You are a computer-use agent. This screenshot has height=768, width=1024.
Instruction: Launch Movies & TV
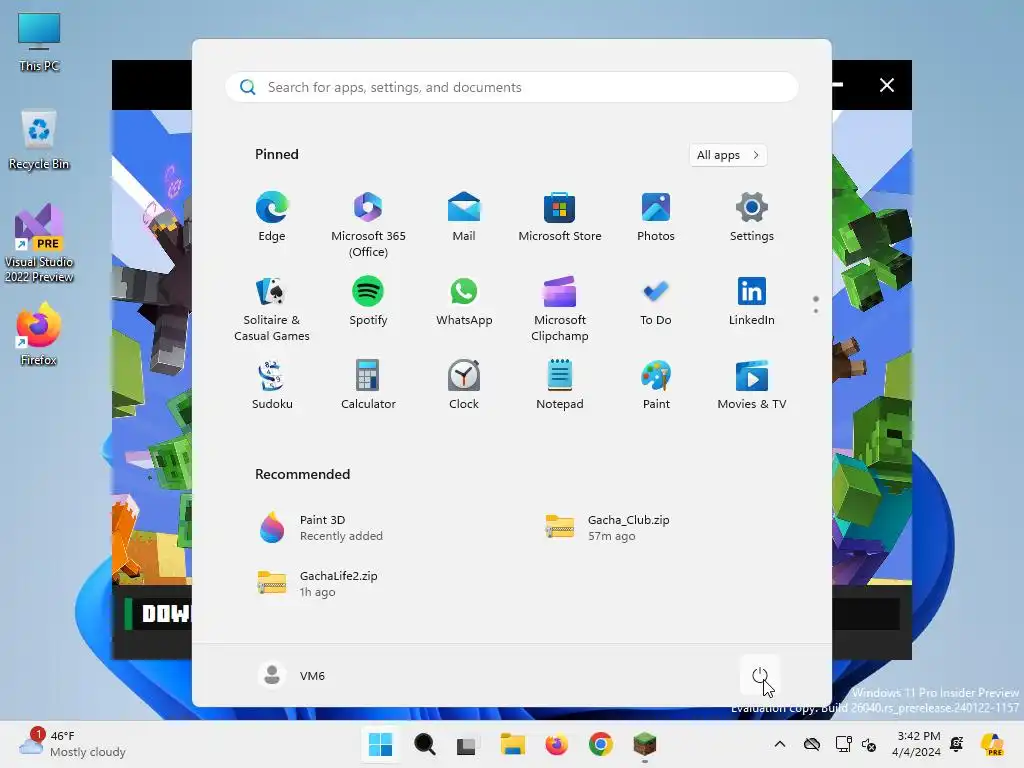752,385
